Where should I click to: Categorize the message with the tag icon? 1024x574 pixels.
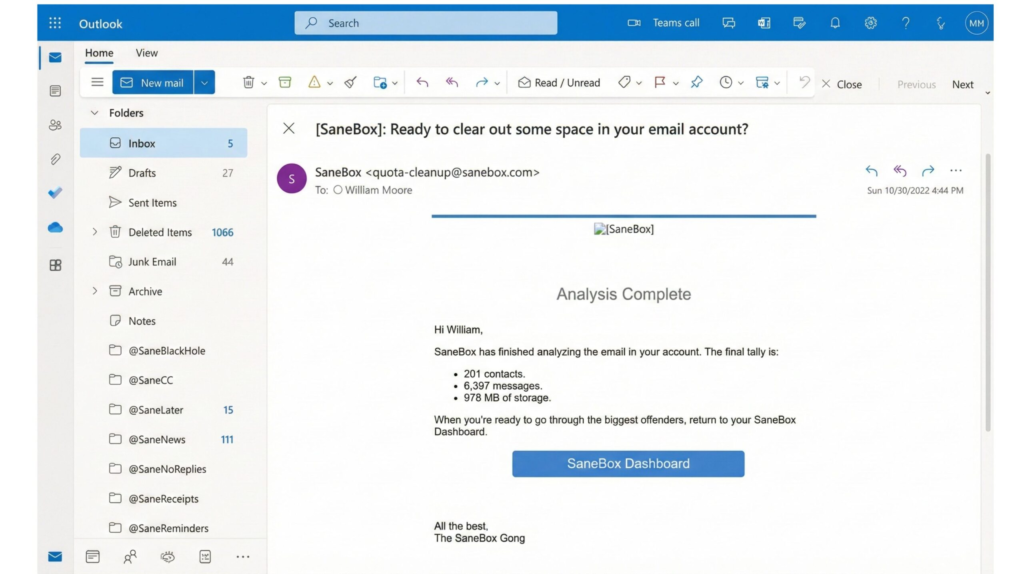point(624,82)
